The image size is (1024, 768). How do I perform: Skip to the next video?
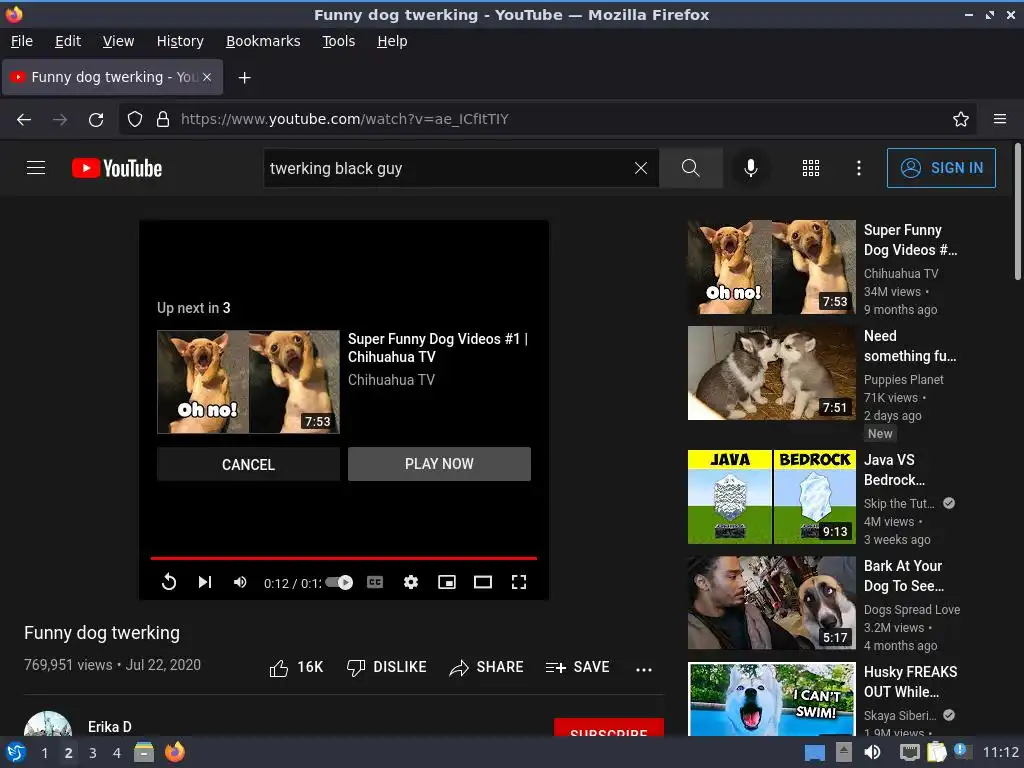[204, 582]
